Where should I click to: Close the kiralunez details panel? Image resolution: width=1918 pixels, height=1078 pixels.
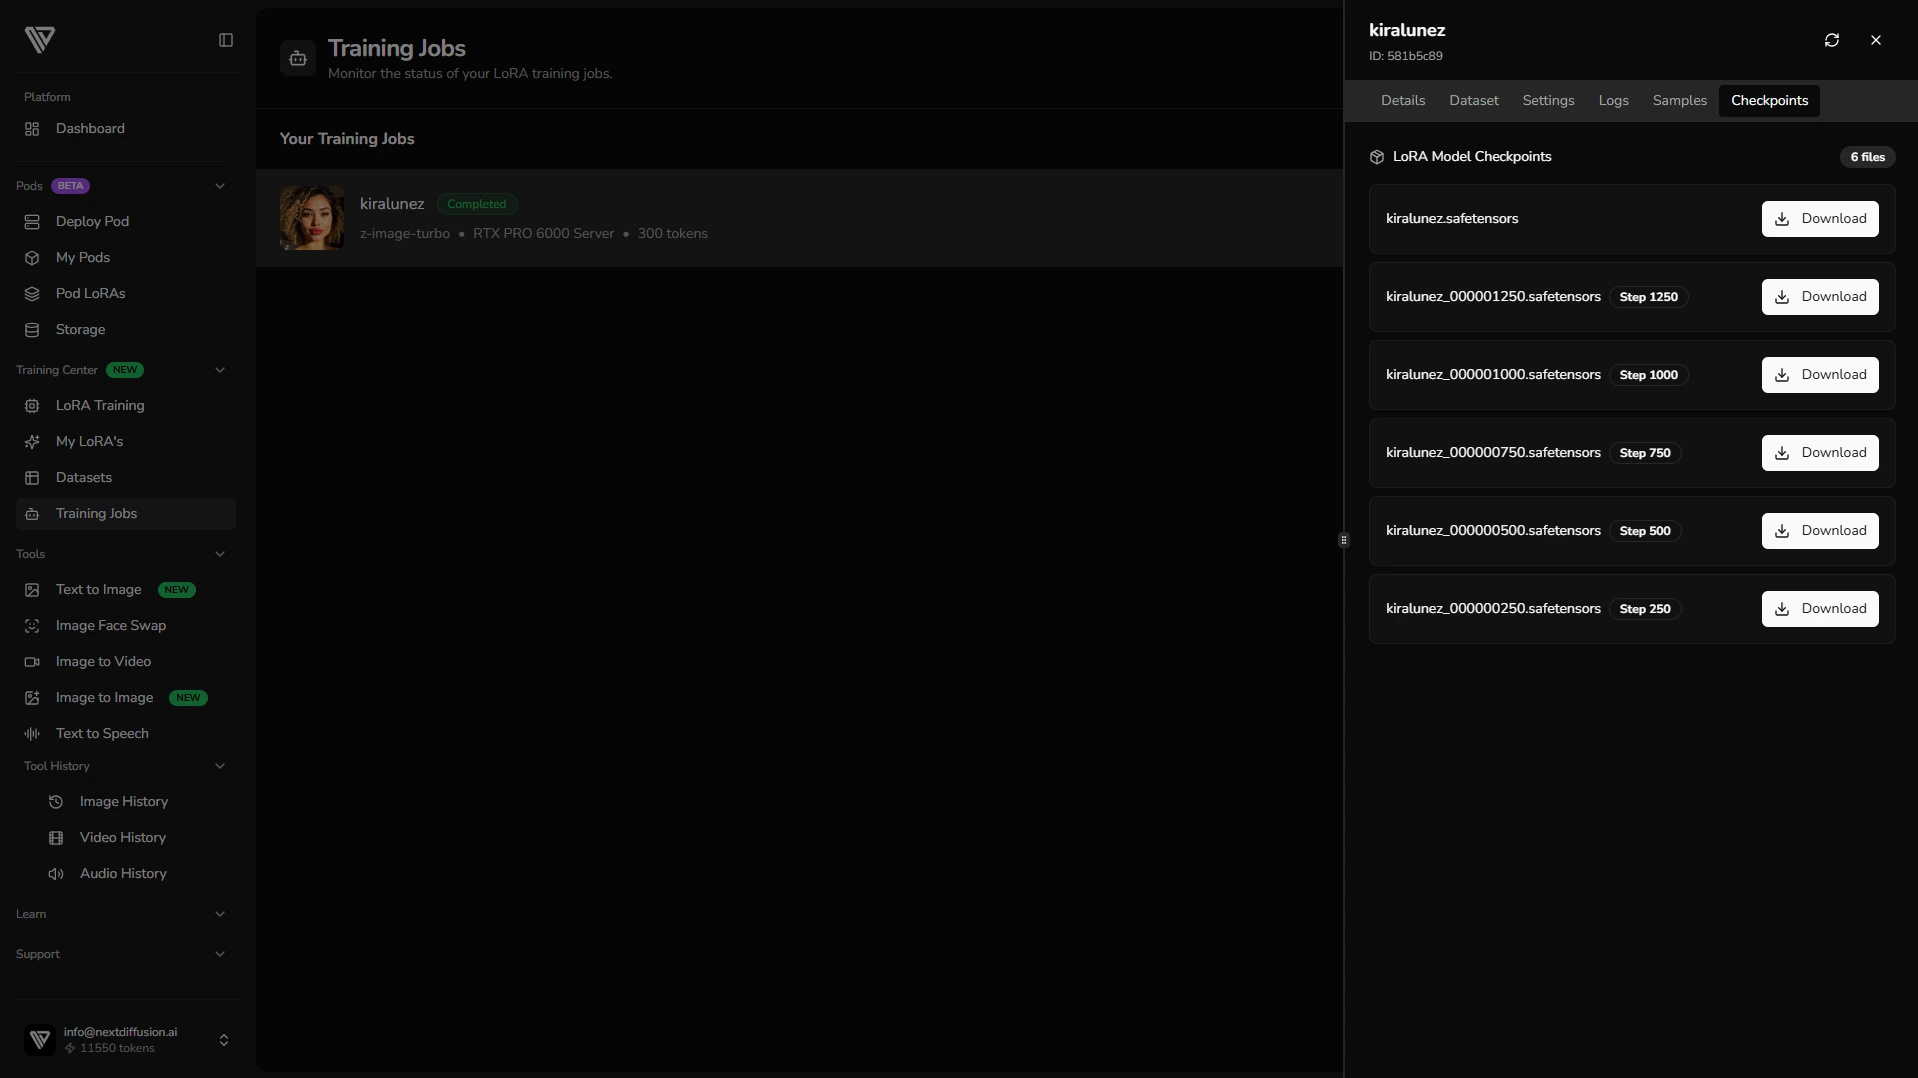click(1875, 40)
